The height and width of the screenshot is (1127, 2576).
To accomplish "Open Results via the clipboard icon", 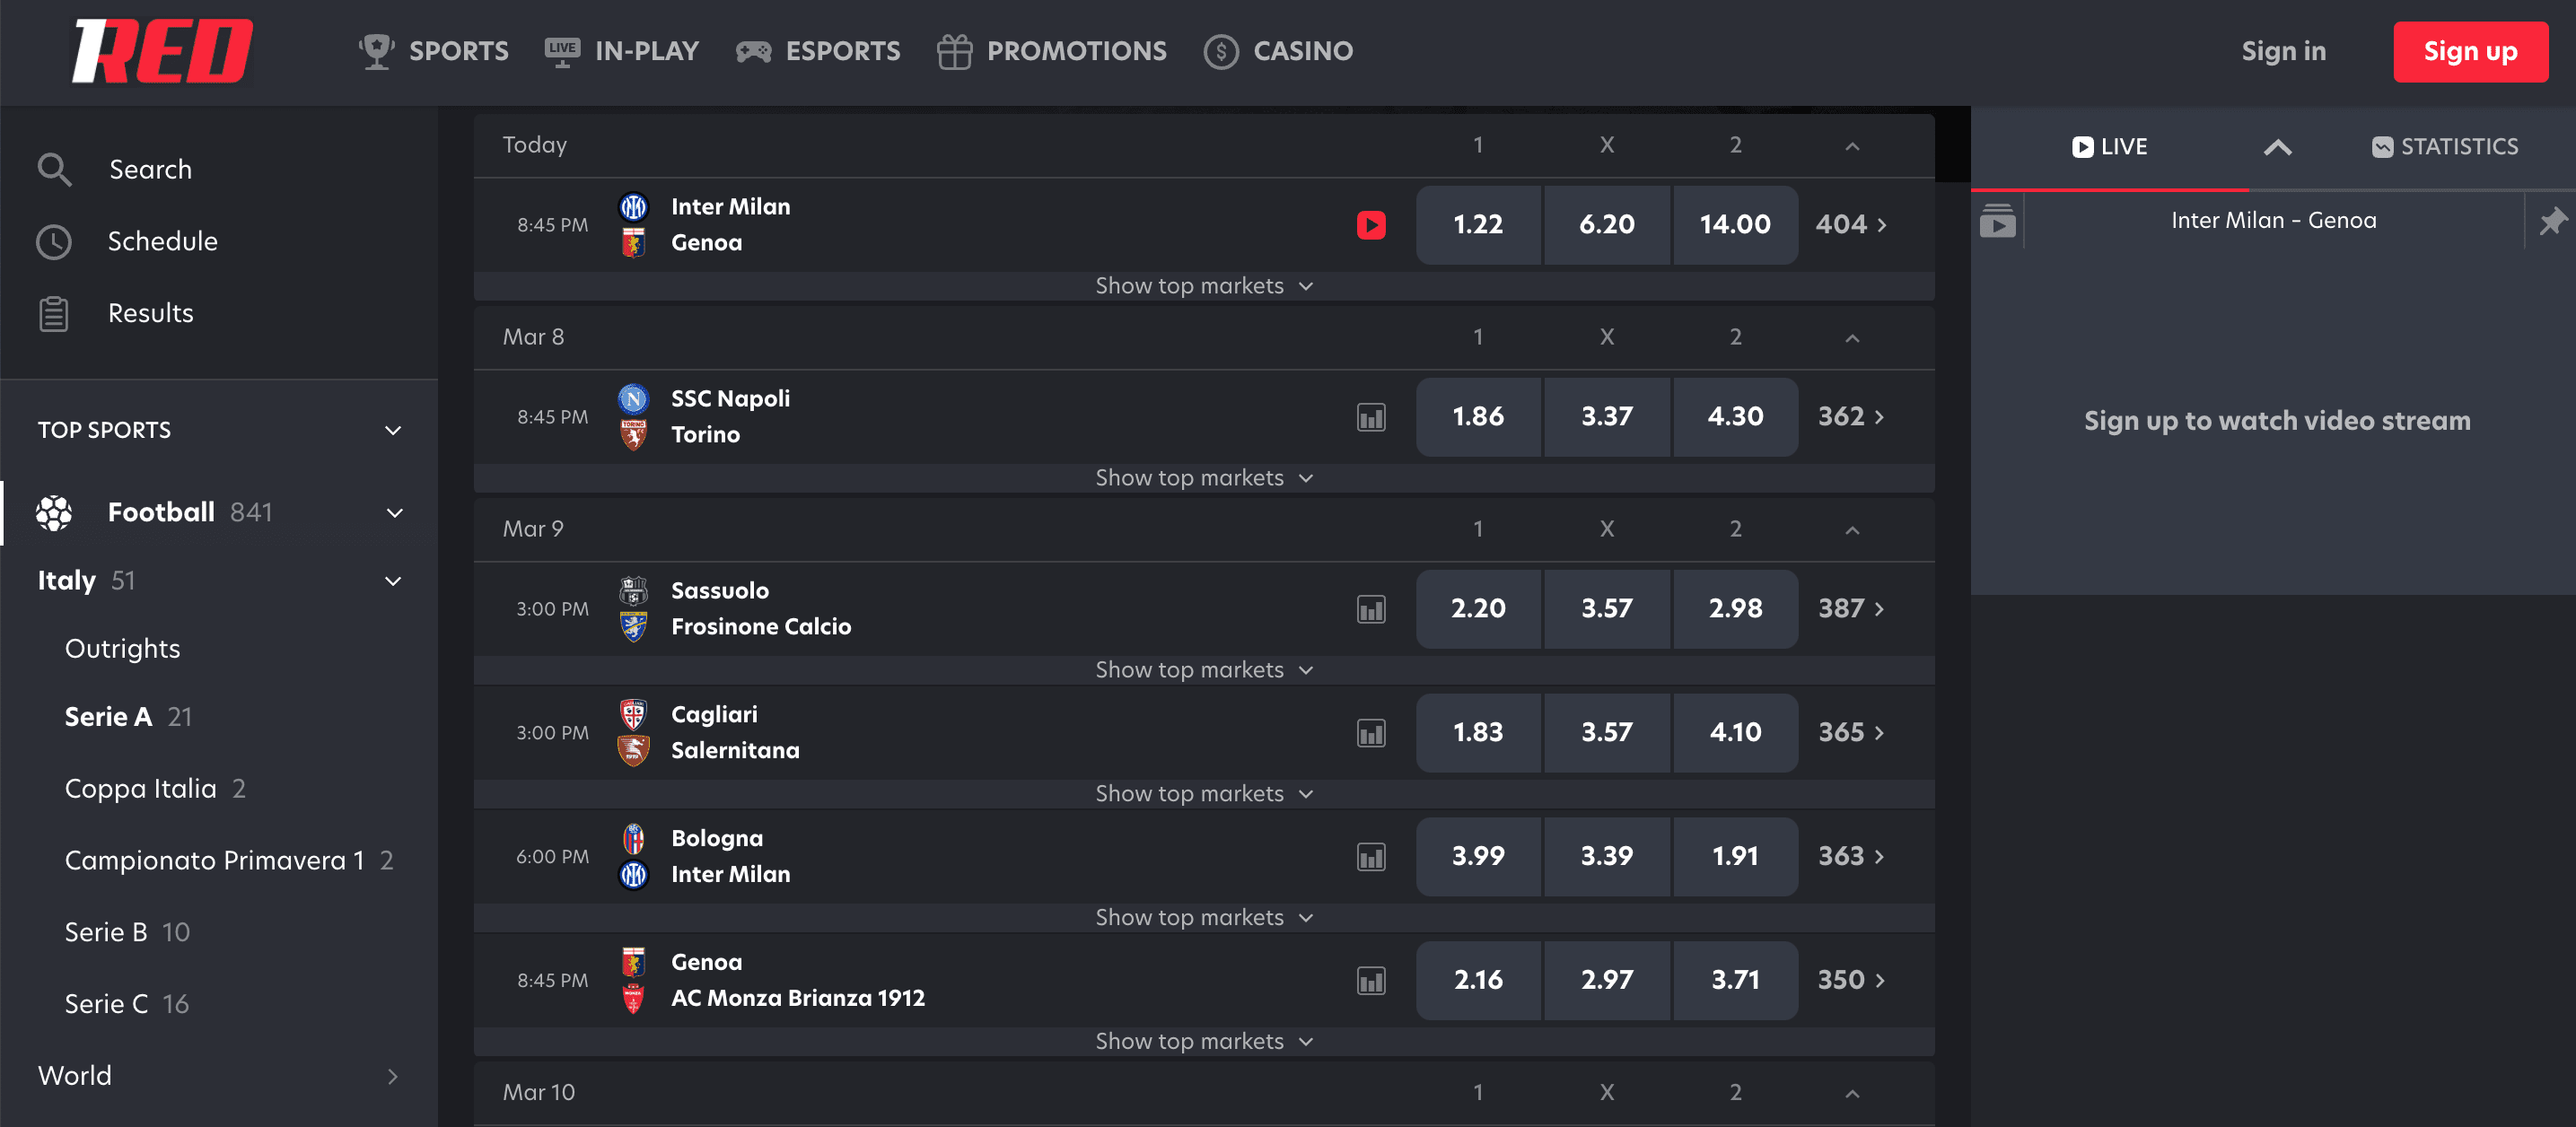I will [54, 314].
